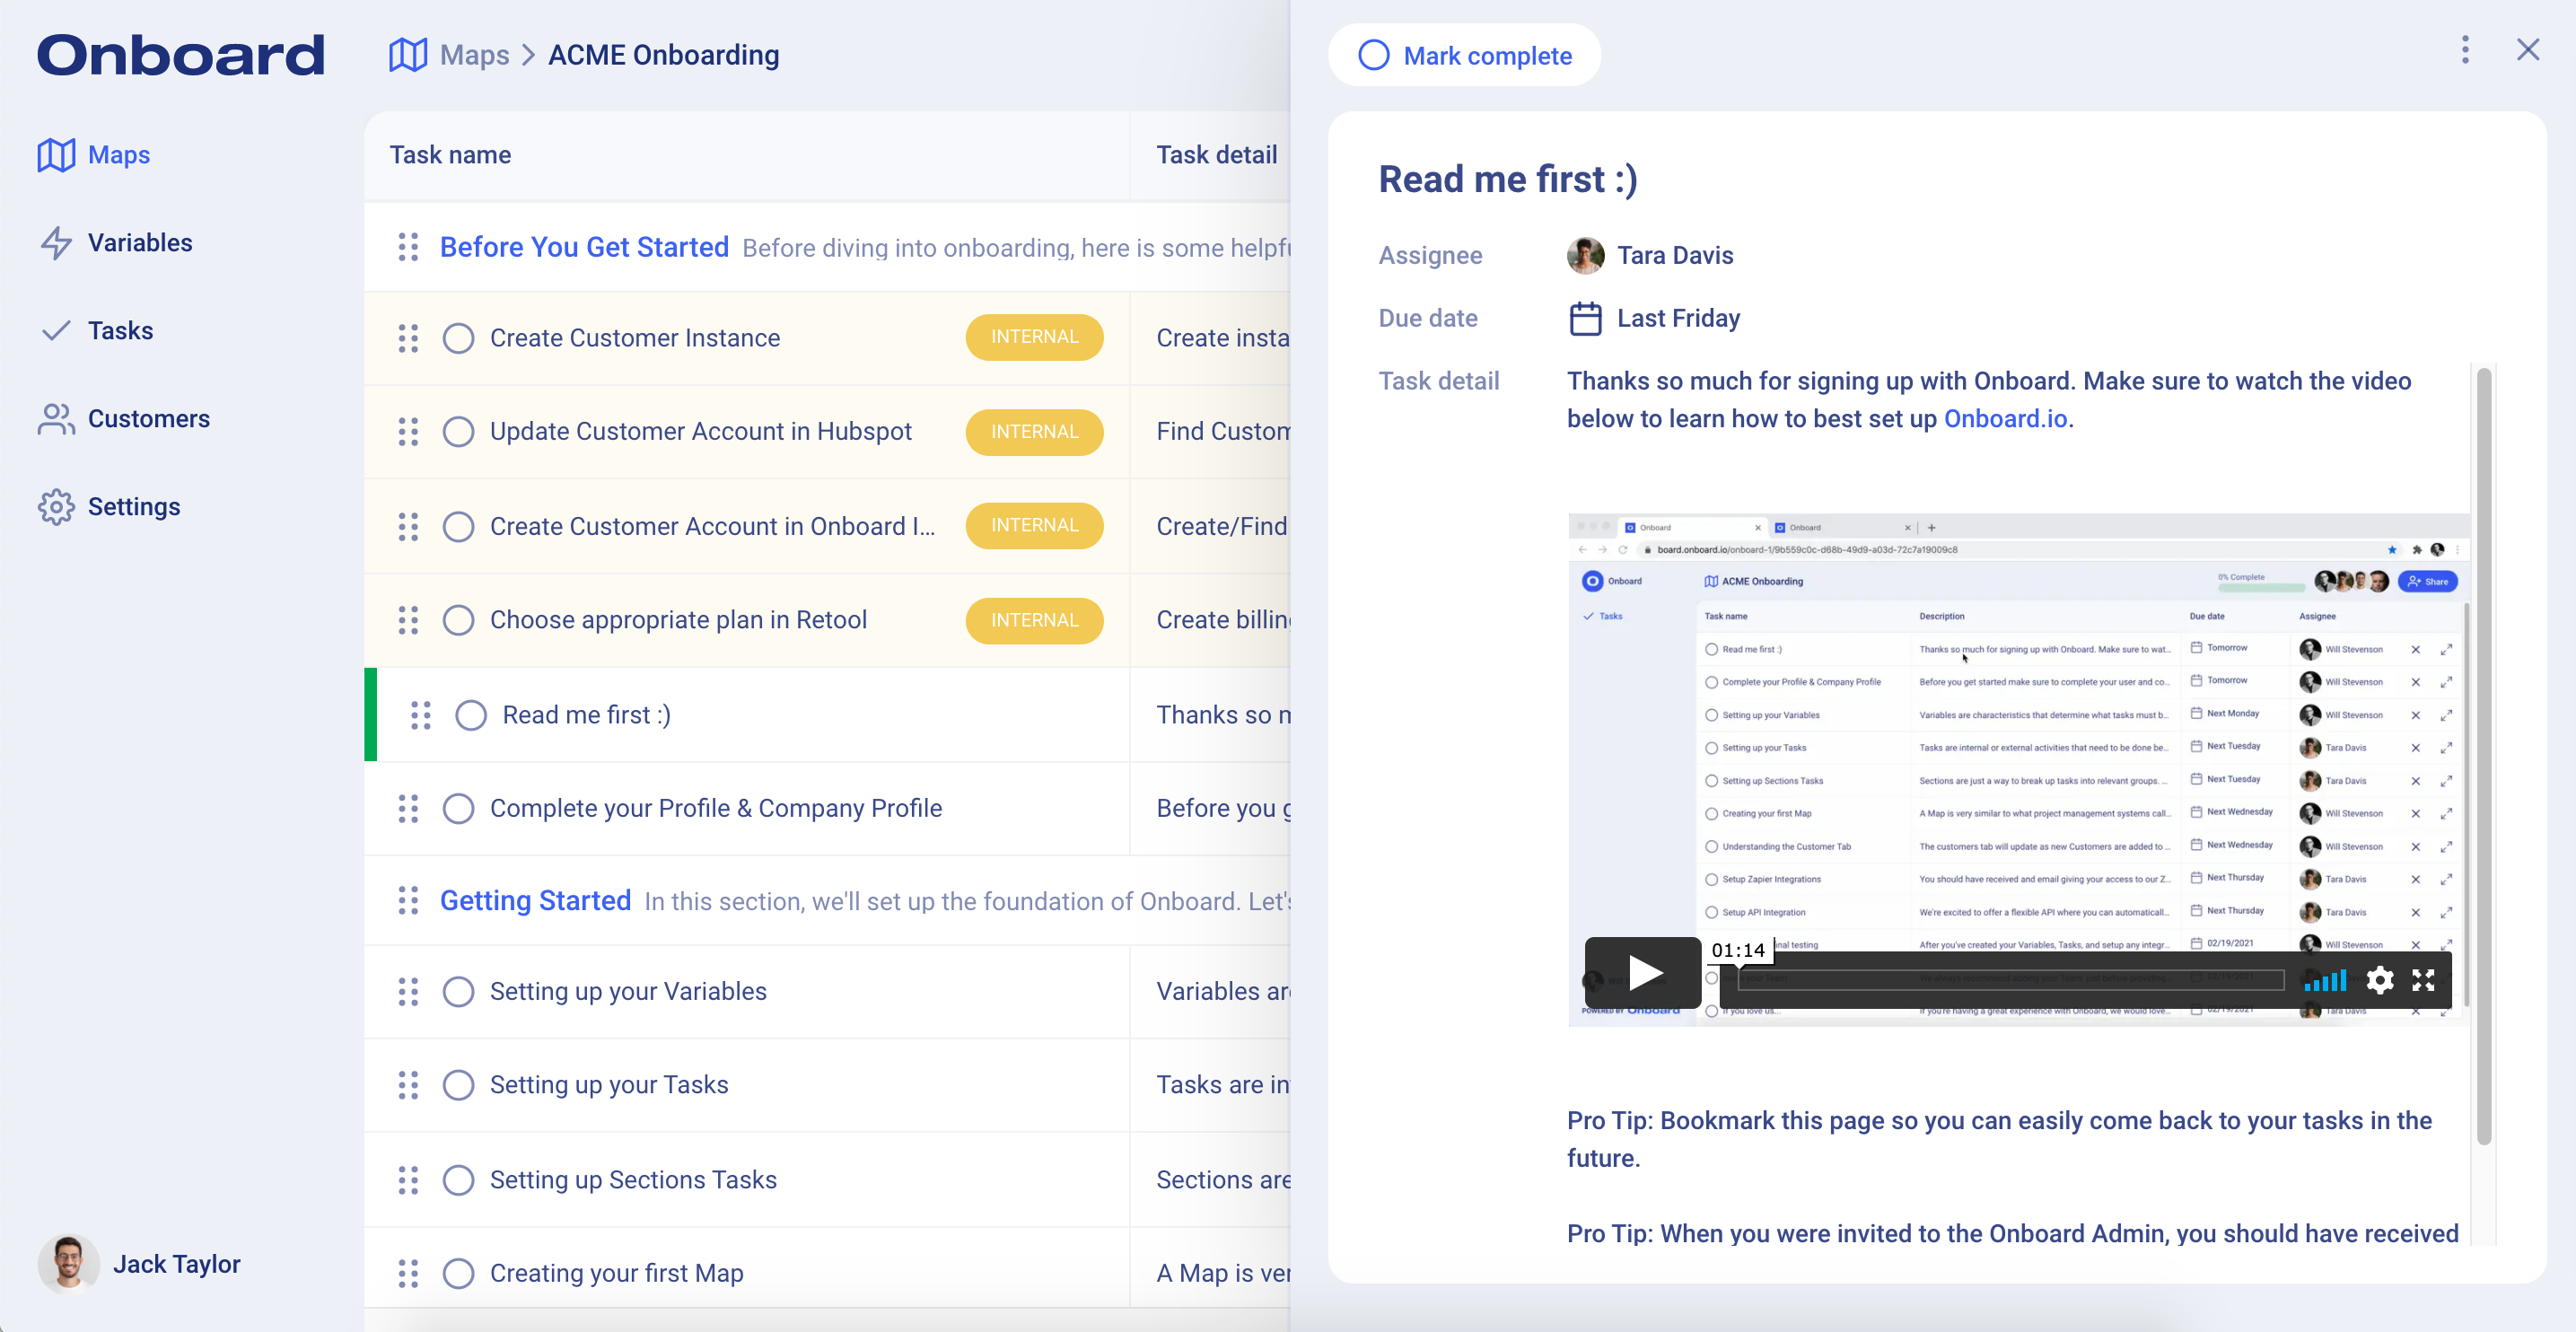This screenshot has width=2576, height=1332.
Task: Open the Last Friday due date picker
Action: pos(1678,318)
